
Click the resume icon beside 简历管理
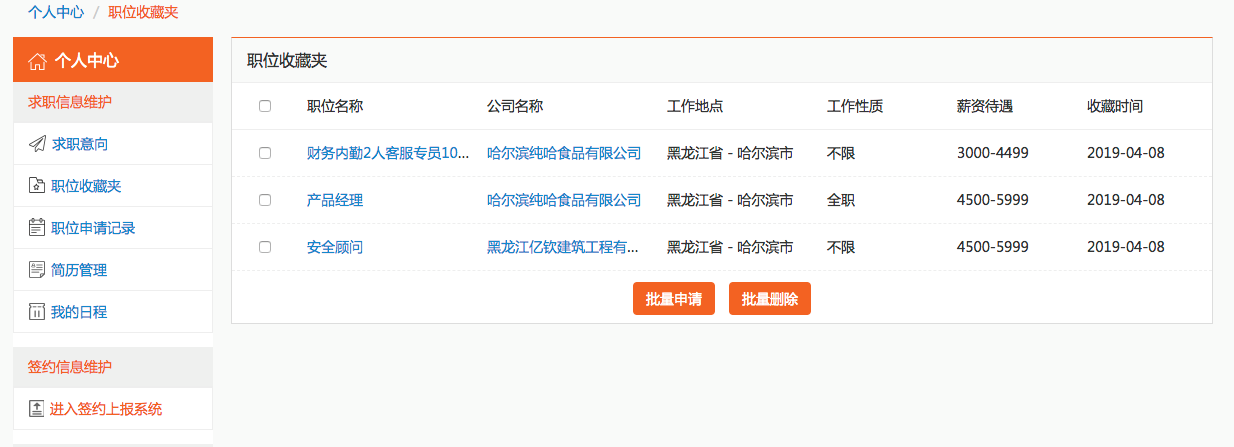pos(37,270)
